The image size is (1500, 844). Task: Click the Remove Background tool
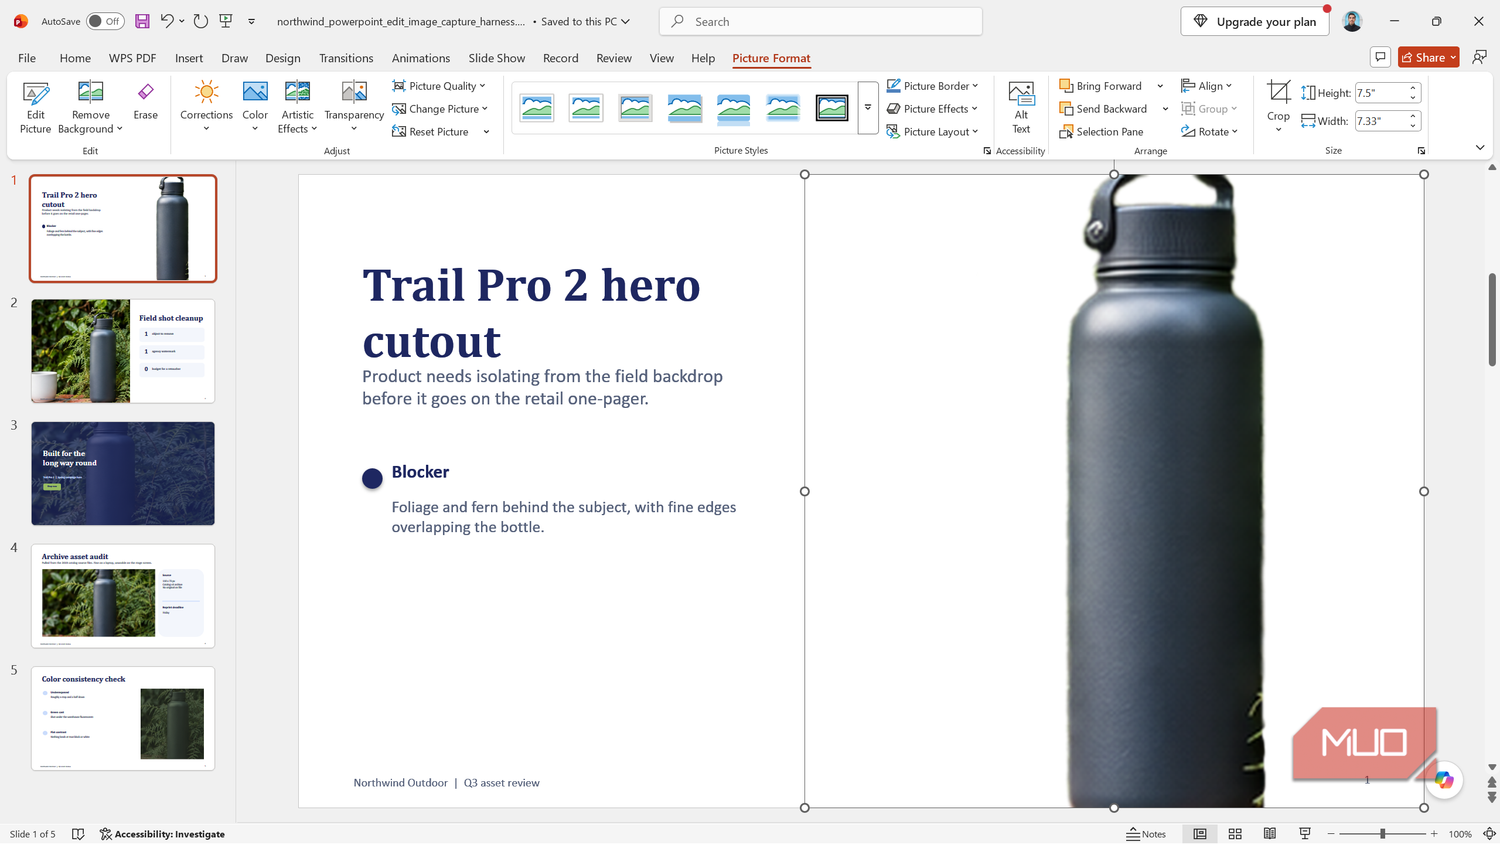[x=90, y=108]
